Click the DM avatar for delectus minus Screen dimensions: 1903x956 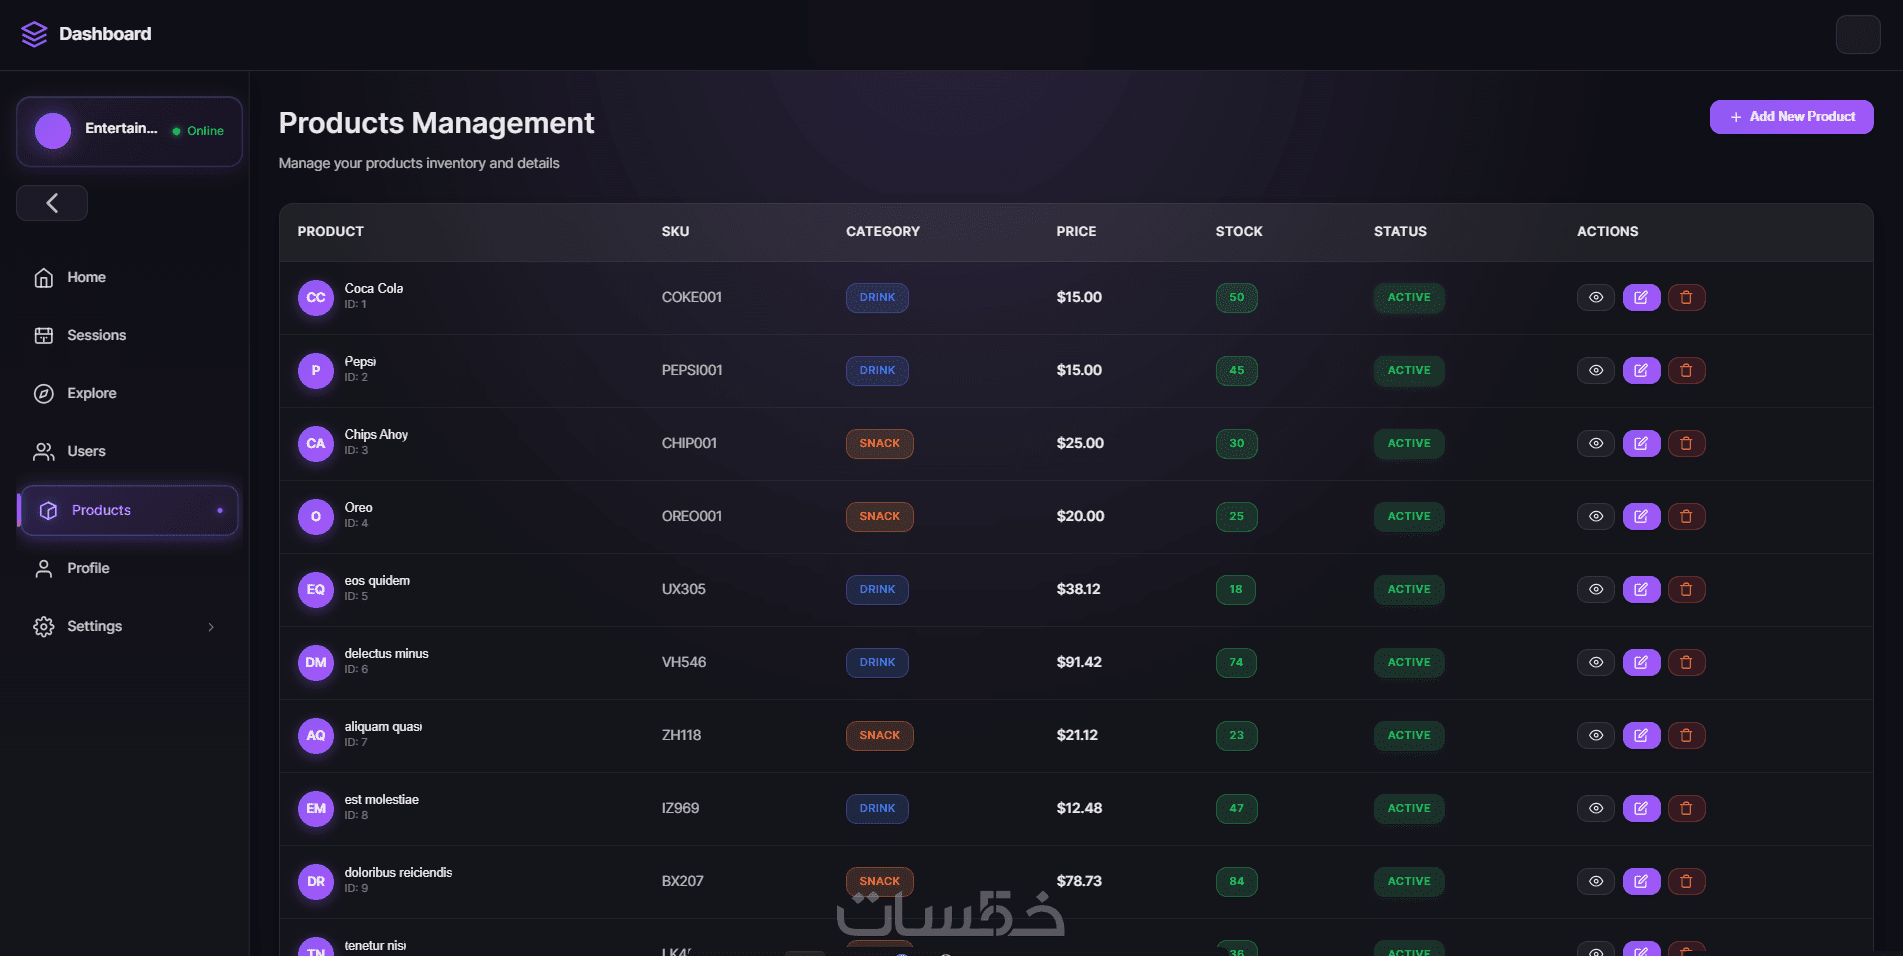316,663
